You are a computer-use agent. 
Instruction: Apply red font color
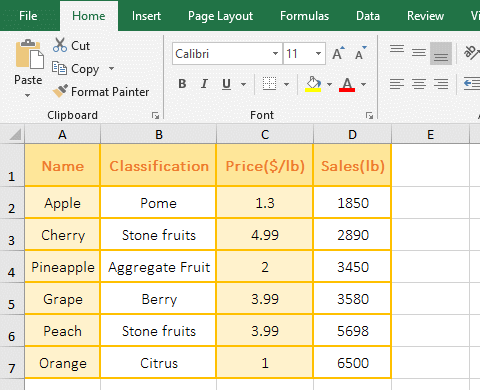(347, 84)
